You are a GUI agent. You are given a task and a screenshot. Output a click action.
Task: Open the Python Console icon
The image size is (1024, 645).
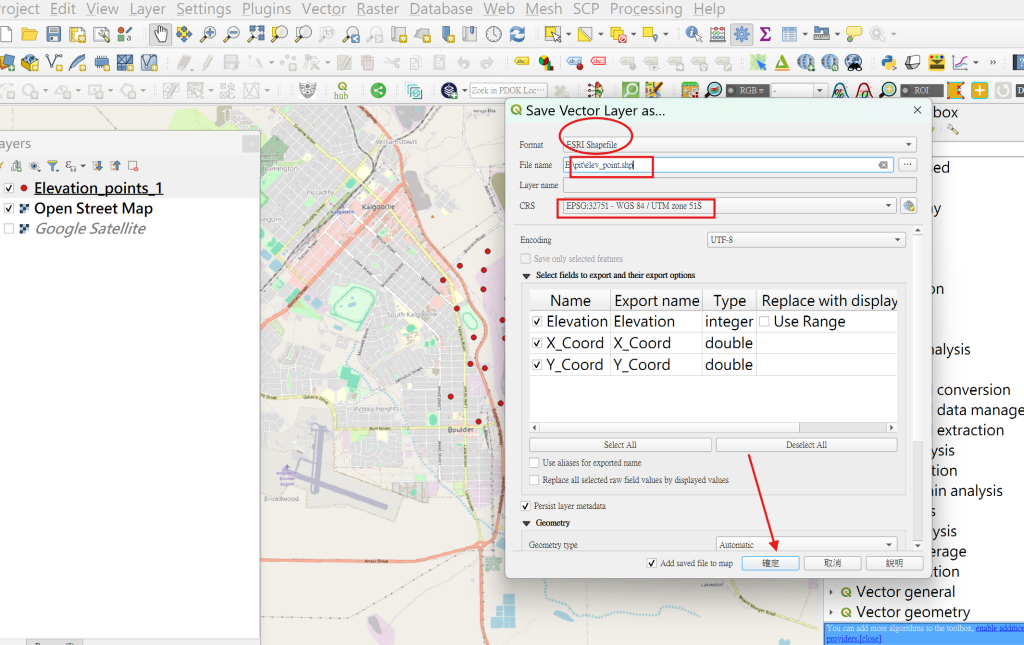(x=889, y=63)
